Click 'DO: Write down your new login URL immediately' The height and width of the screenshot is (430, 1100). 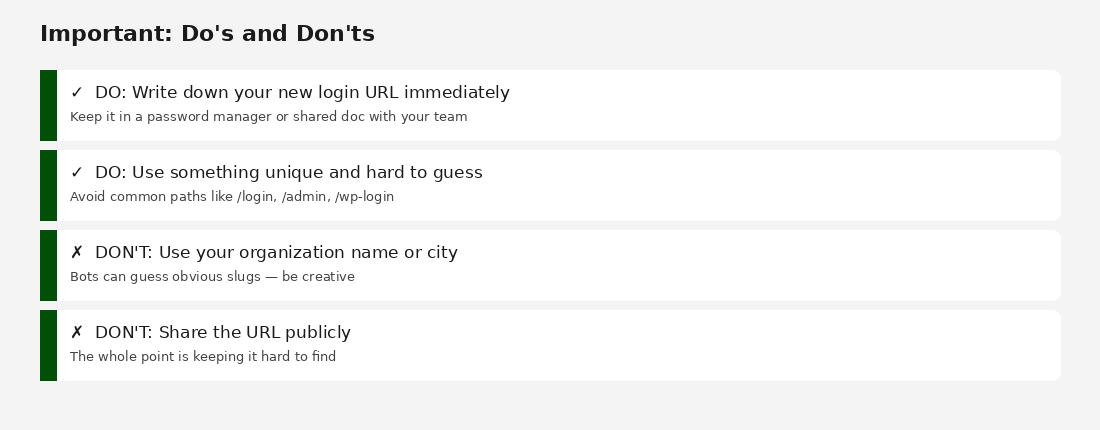coord(302,93)
